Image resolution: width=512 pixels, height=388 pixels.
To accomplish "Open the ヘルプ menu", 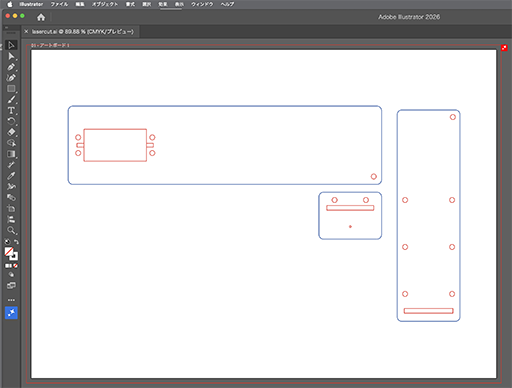I will click(x=227, y=4).
